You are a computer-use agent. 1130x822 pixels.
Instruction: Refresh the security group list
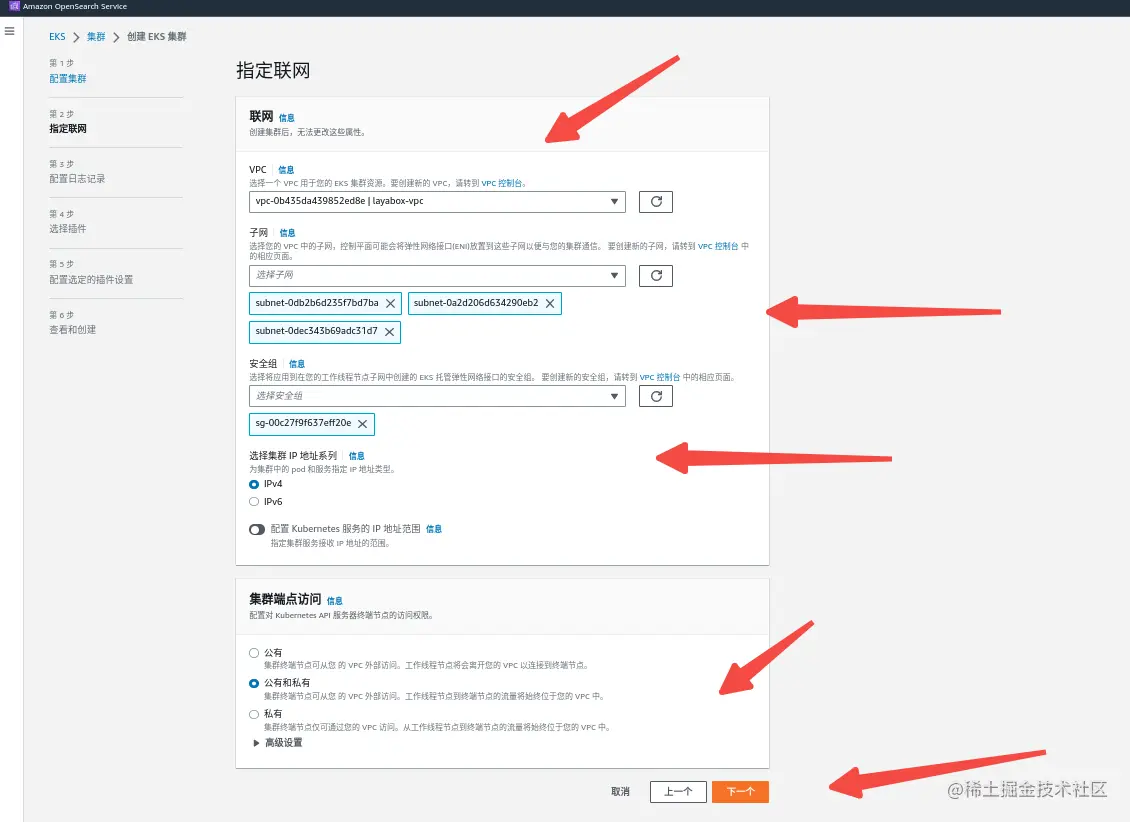click(656, 396)
